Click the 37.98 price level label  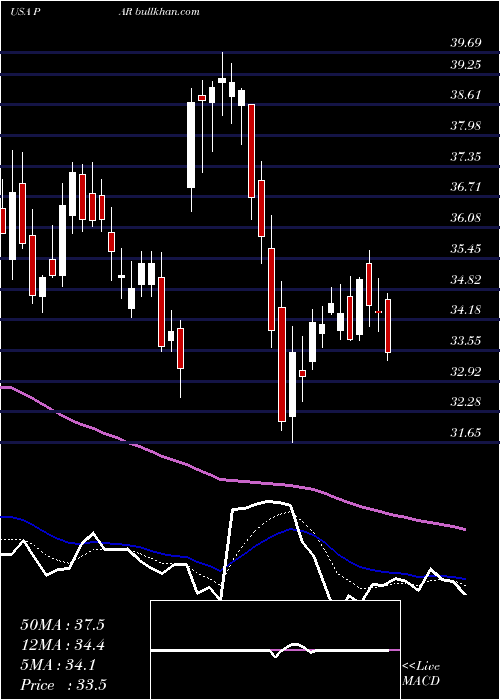point(466,125)
